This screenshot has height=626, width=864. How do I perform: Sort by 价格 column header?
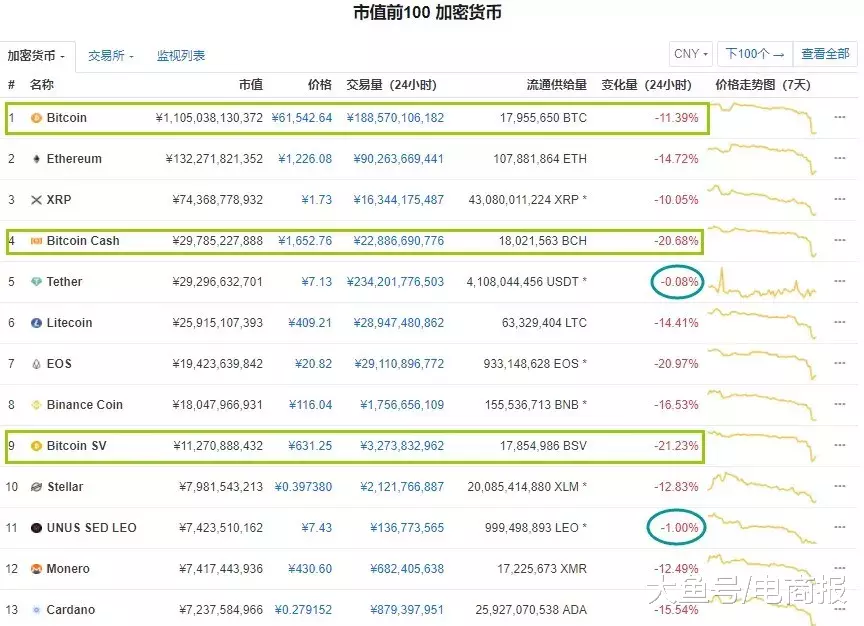coord(320,85)
